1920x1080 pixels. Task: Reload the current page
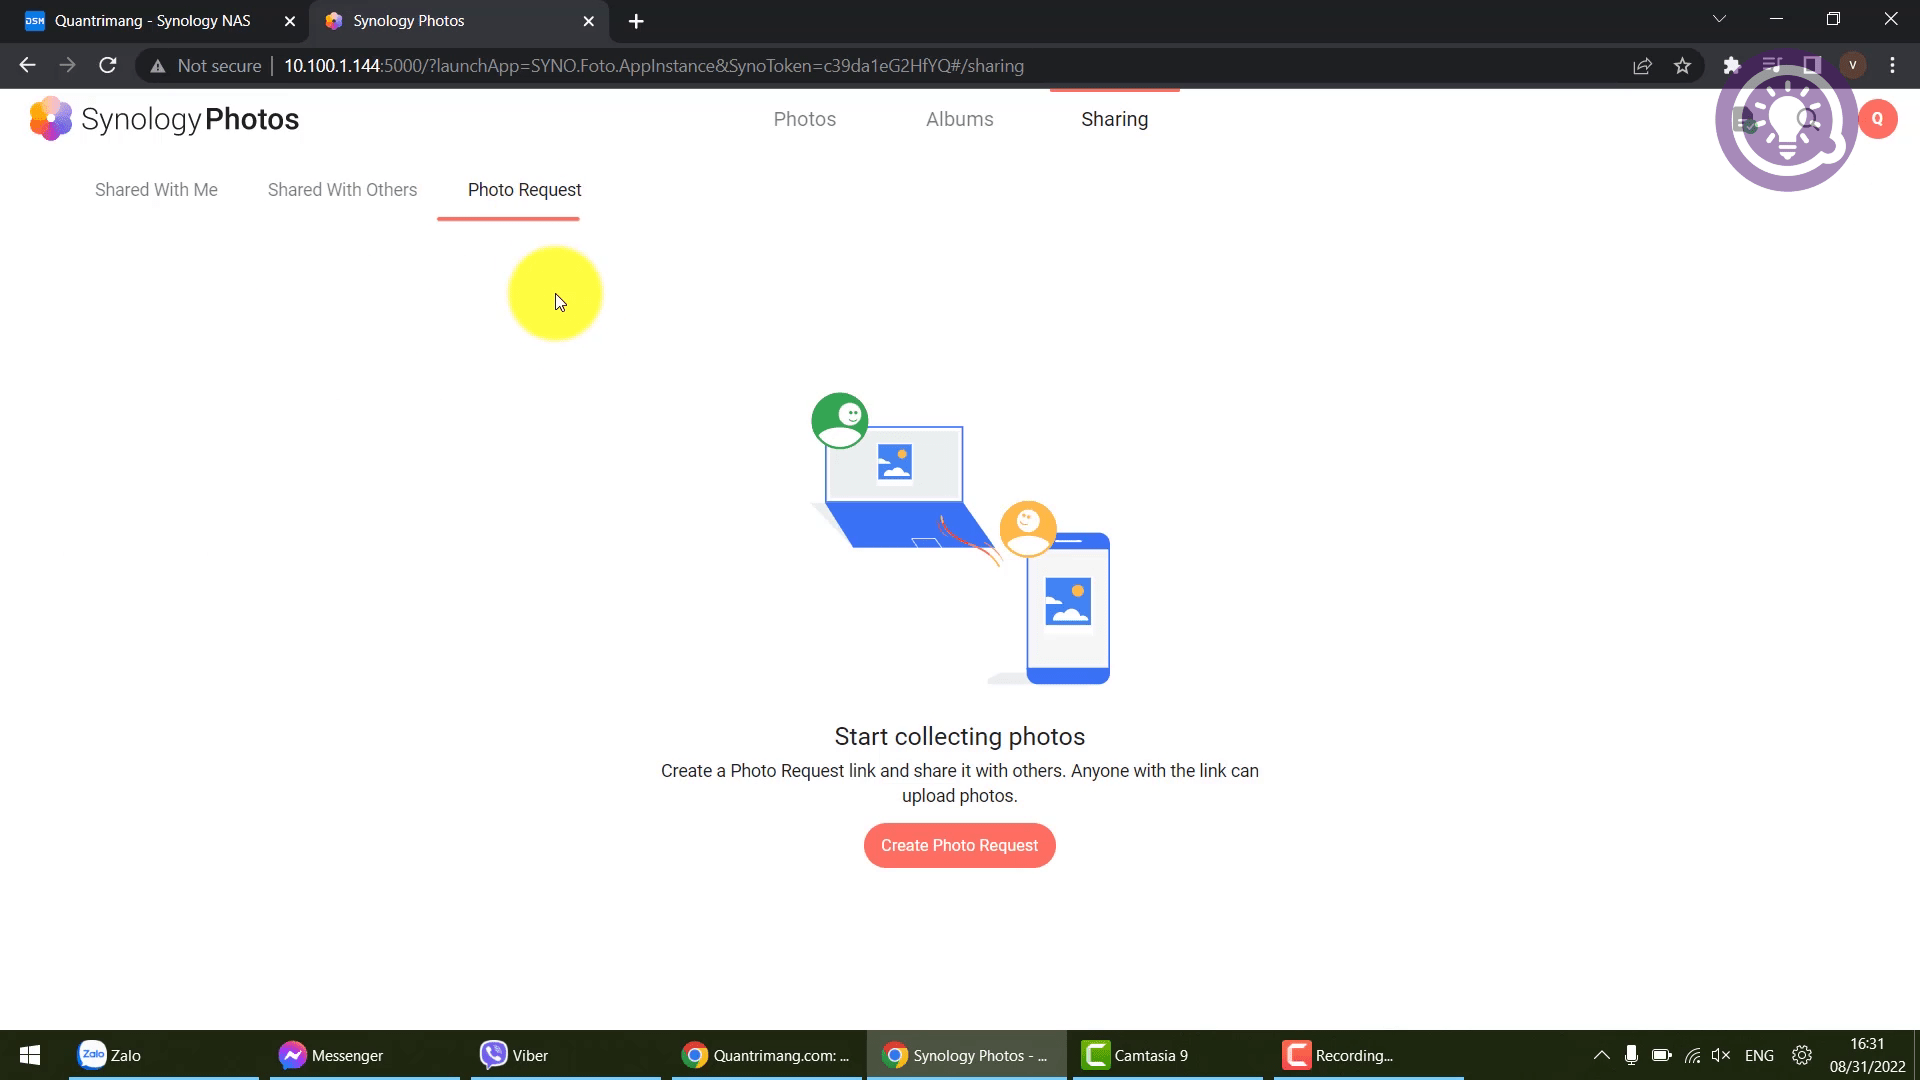[108, 66]
